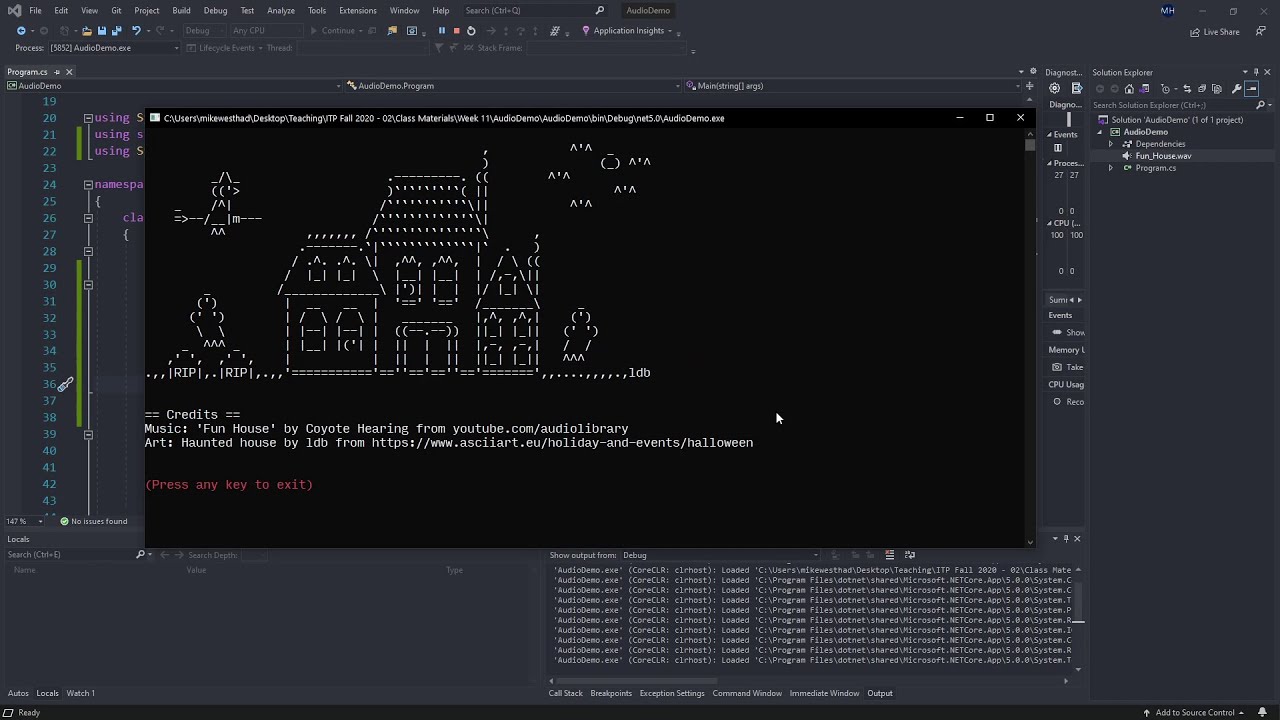Stop debugging with the red square
1280x720 pixels.
pyautogui.click(x=456, y=31)
